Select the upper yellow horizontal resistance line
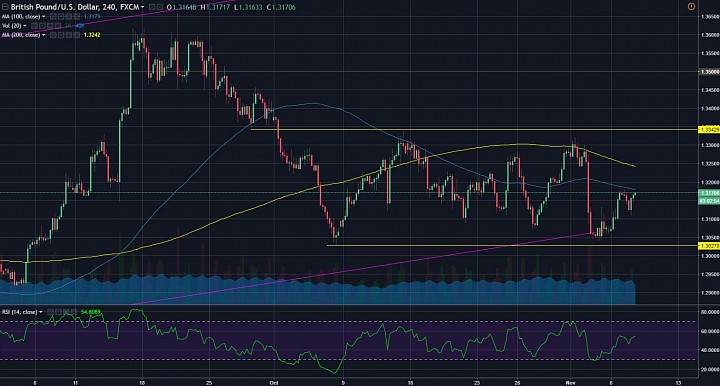 tap(473, 129)
